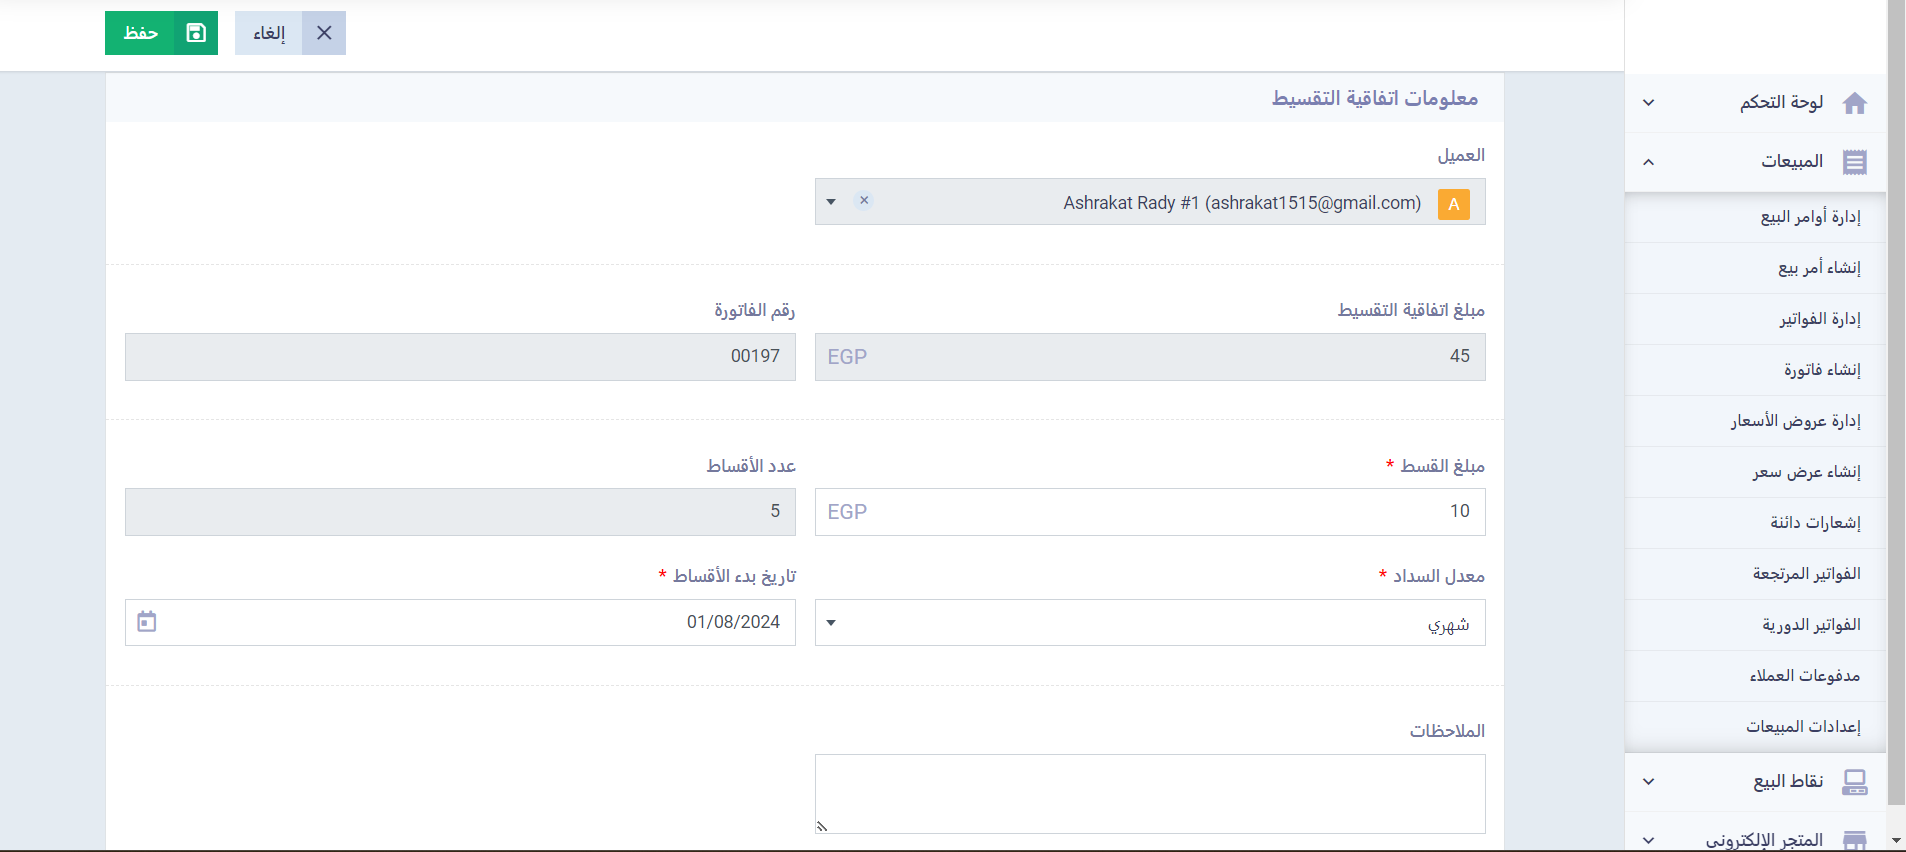Open the client selection dropdown arrow

[x=831, y=202]
